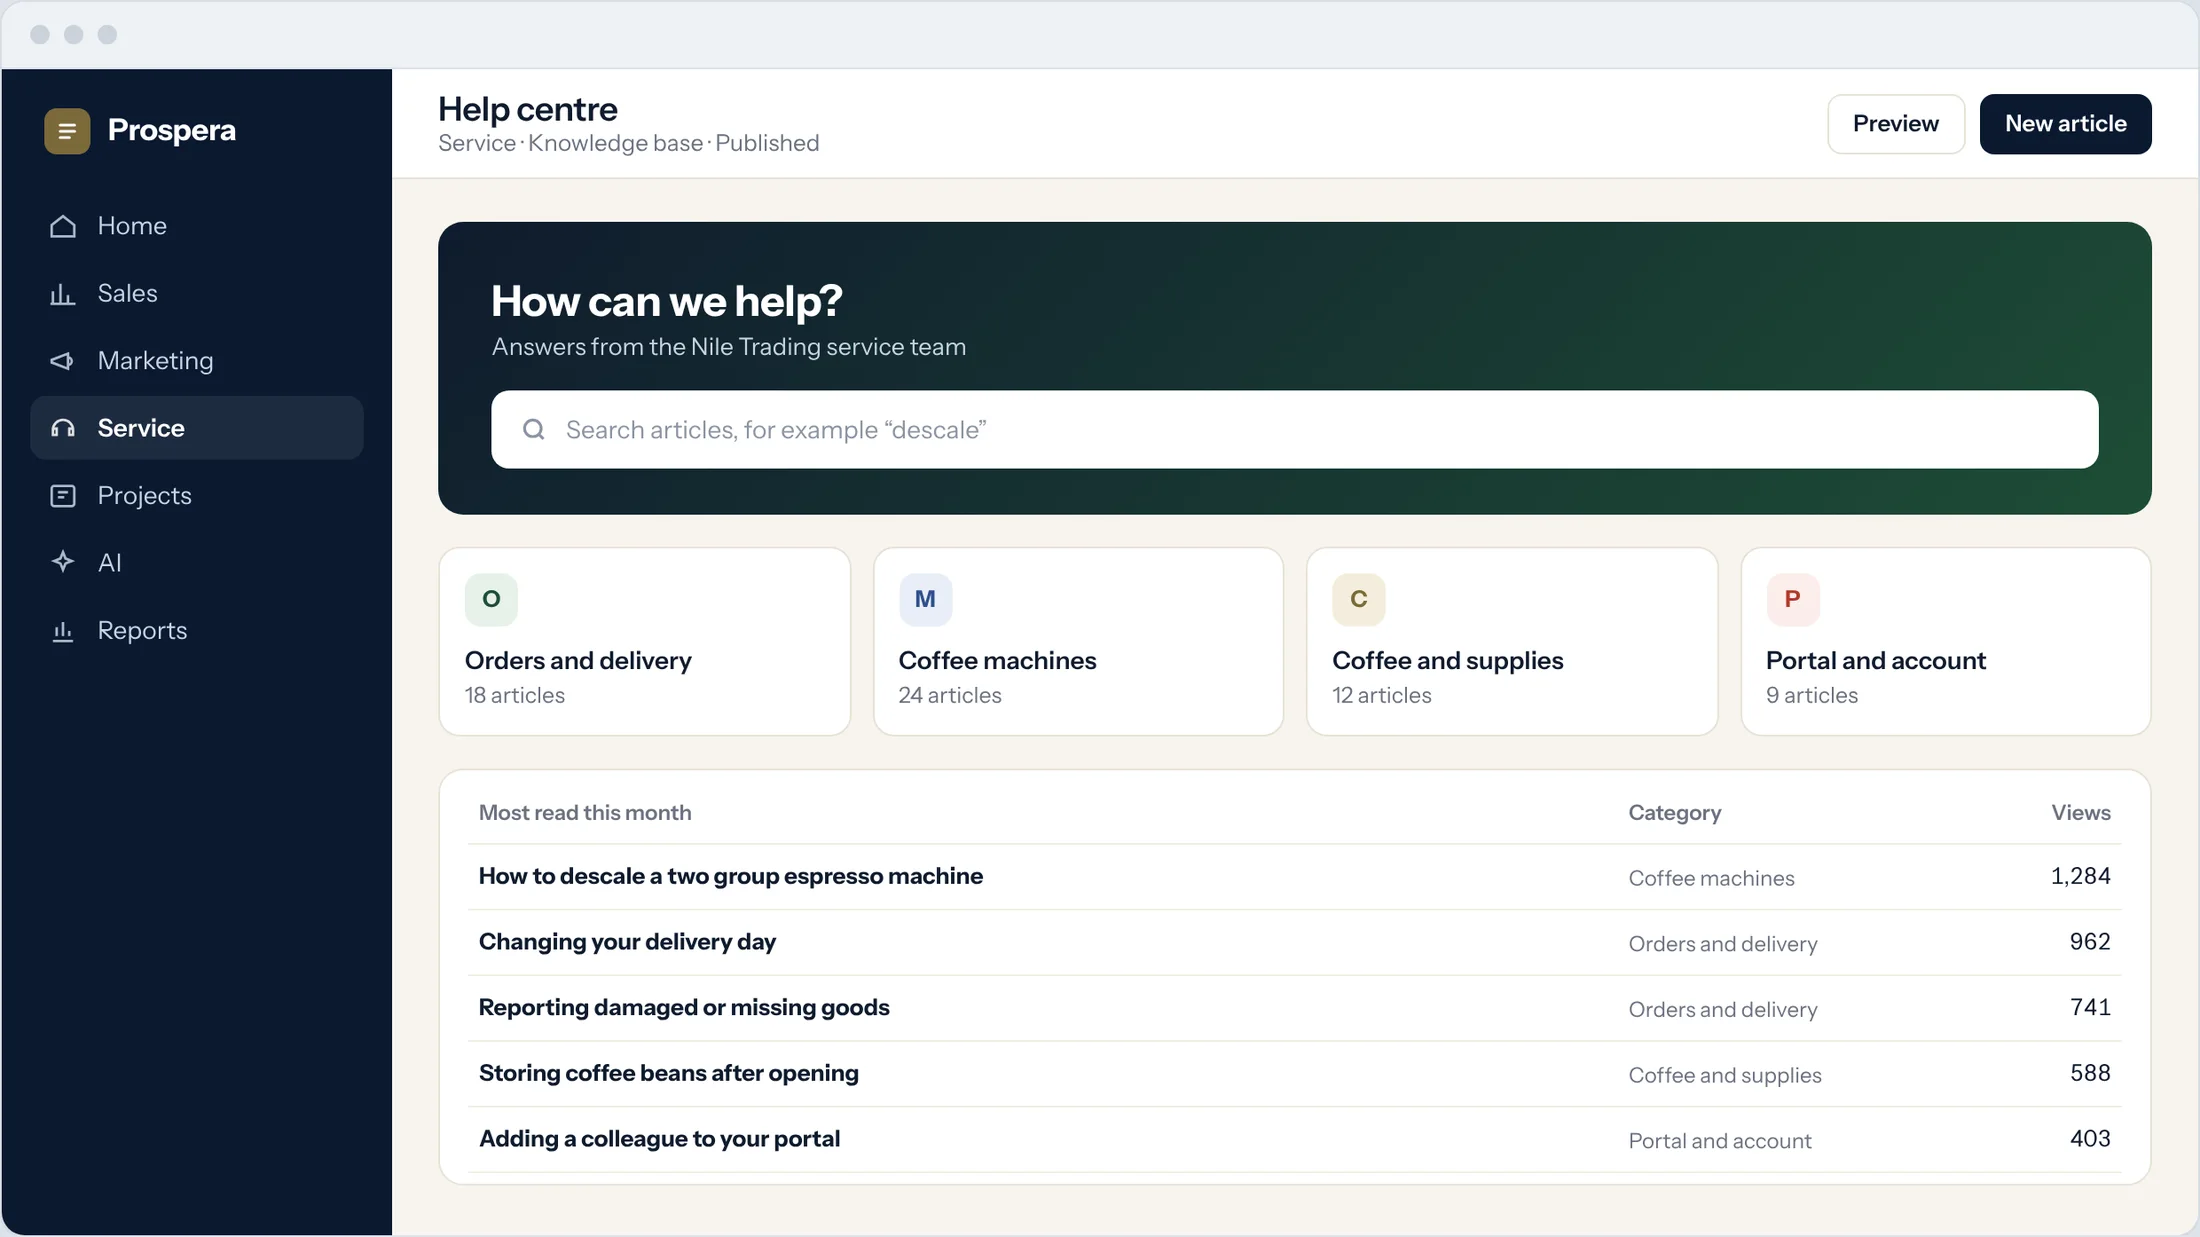Open 'How to descale a two group espresso machine'

click(731, 876)
